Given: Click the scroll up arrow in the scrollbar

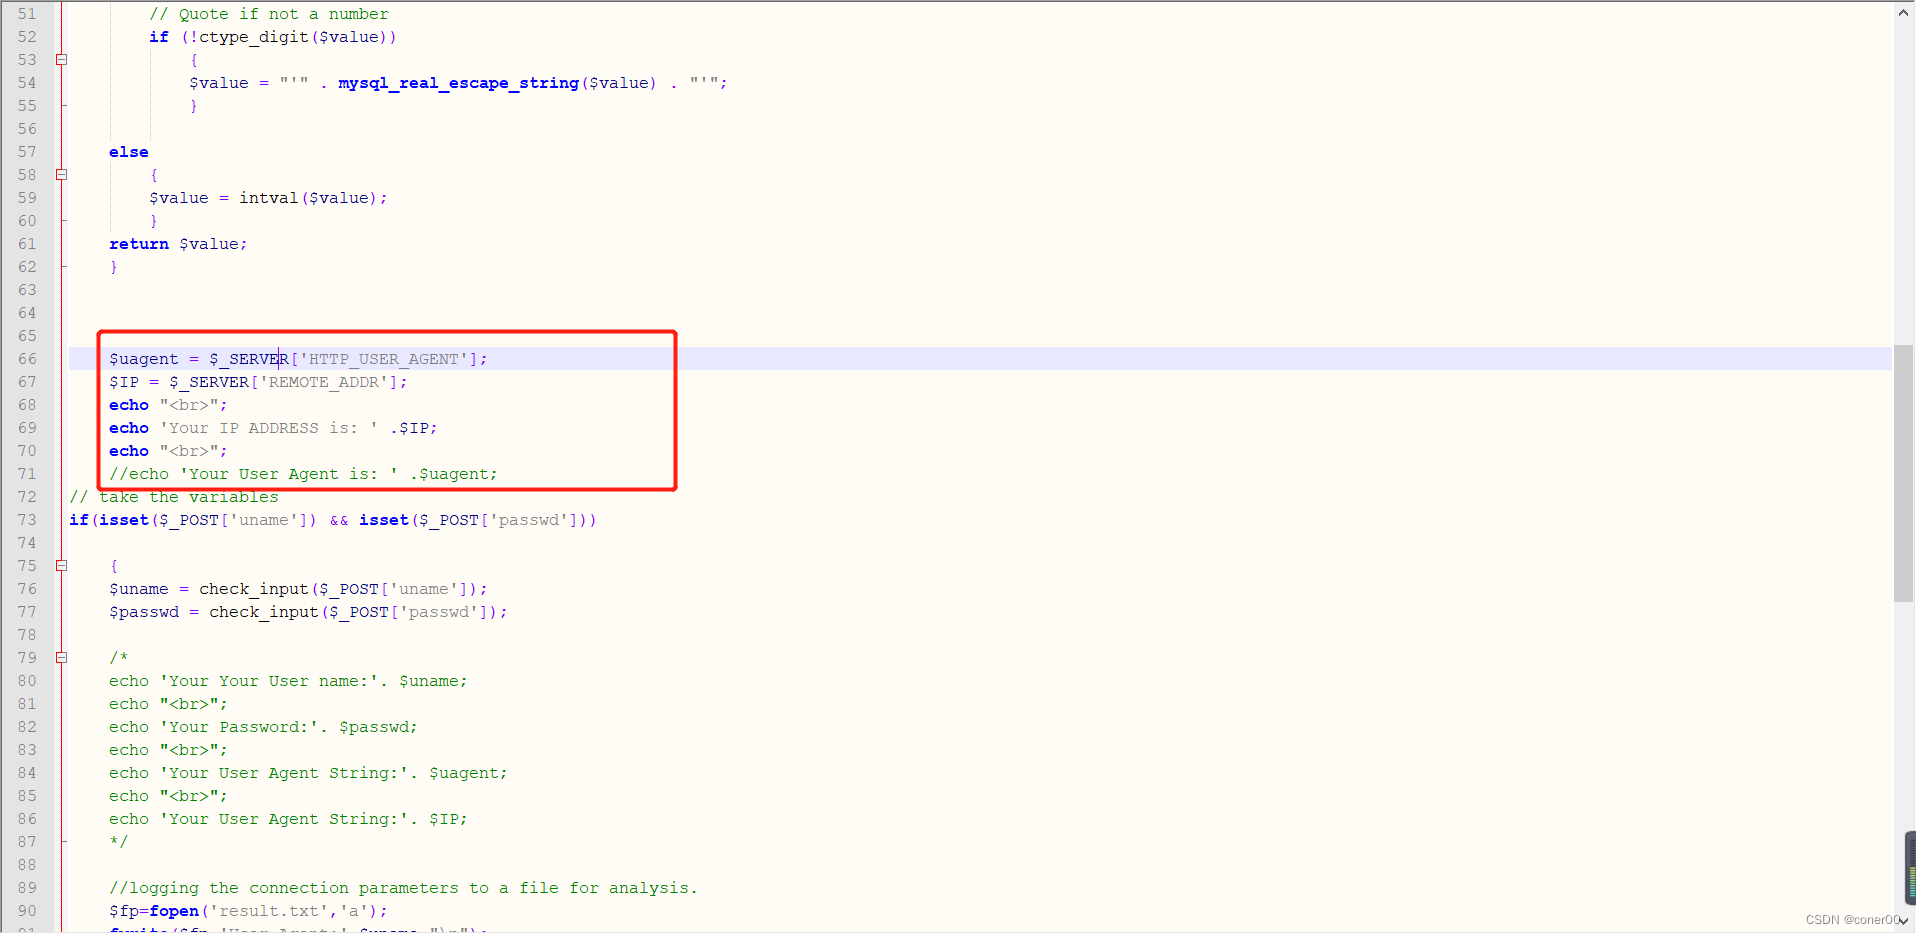Looking at the screenshot, I should (1903, 13).
